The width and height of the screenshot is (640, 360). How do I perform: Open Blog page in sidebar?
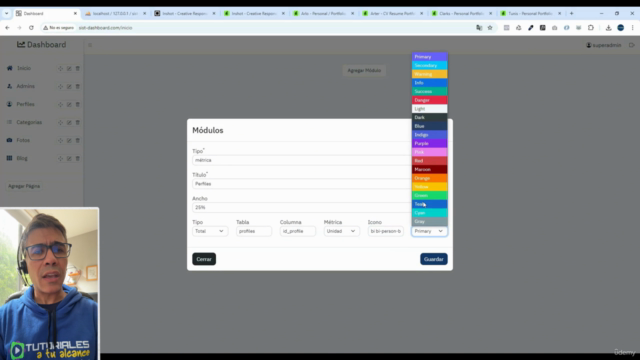pyautogui.click(x=22, y=158)
